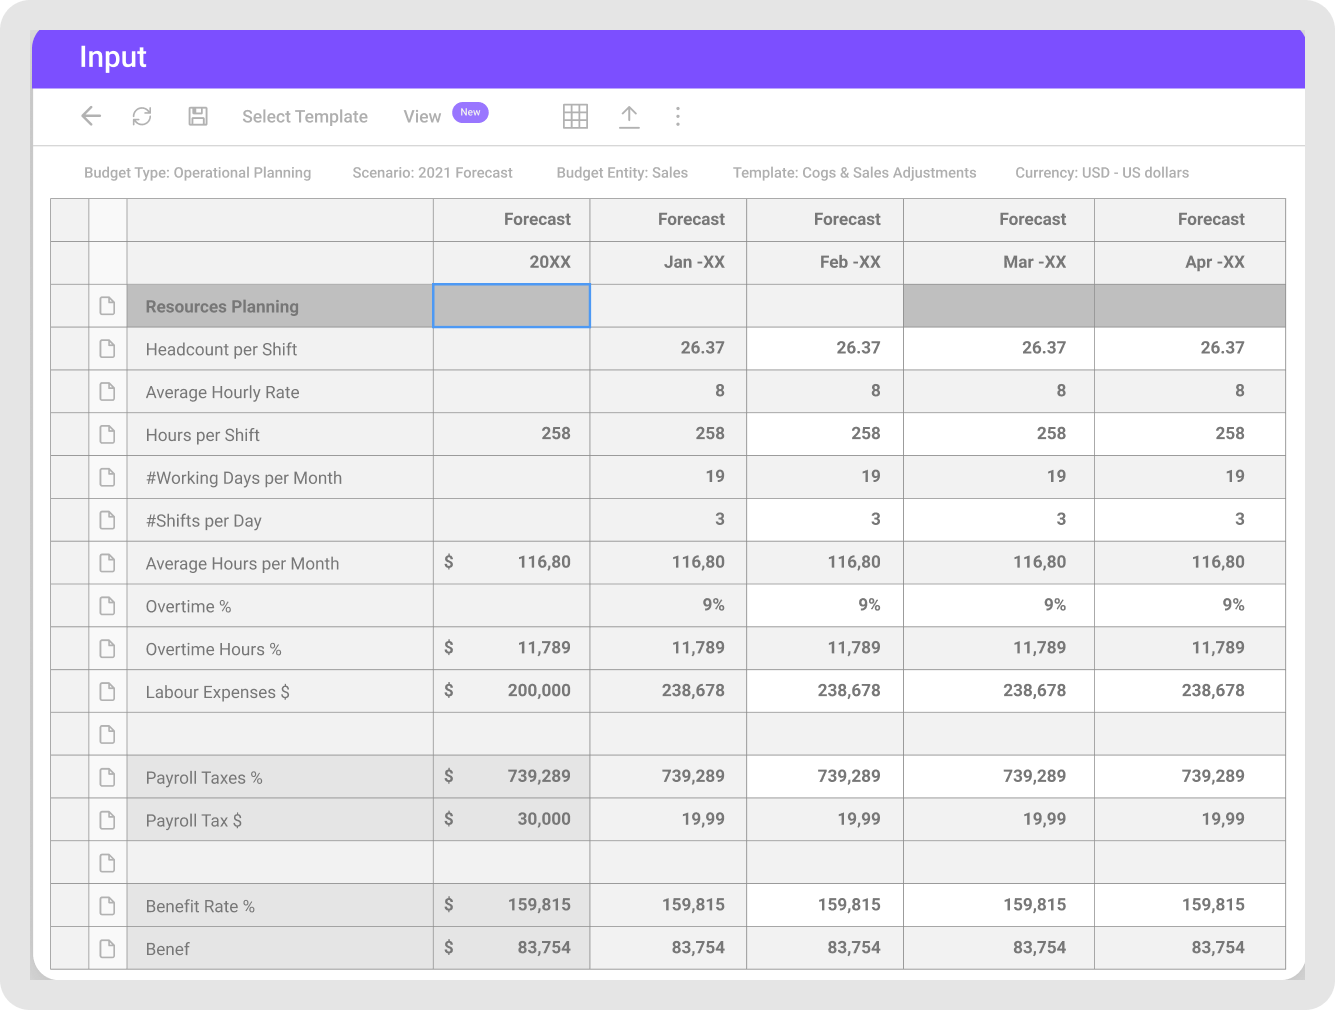This screenshot has width=1335, height=1010.
Task: Click the document icon beside Hours per Shift
Action: point(108,434)
